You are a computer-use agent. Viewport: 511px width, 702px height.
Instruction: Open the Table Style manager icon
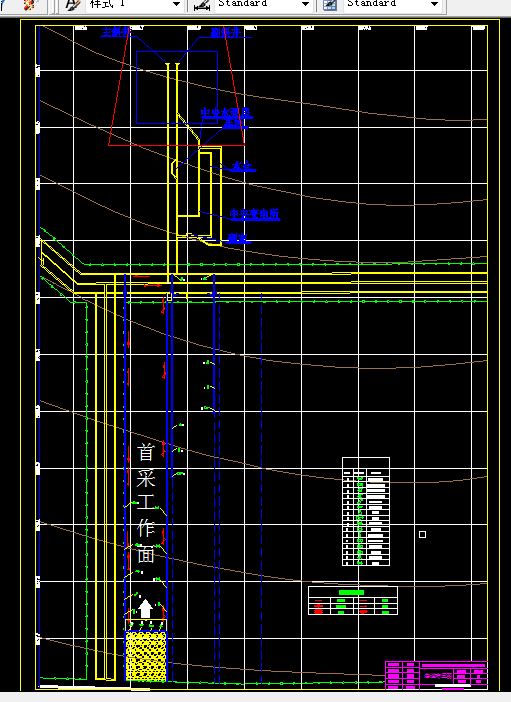tap(330, 4)
